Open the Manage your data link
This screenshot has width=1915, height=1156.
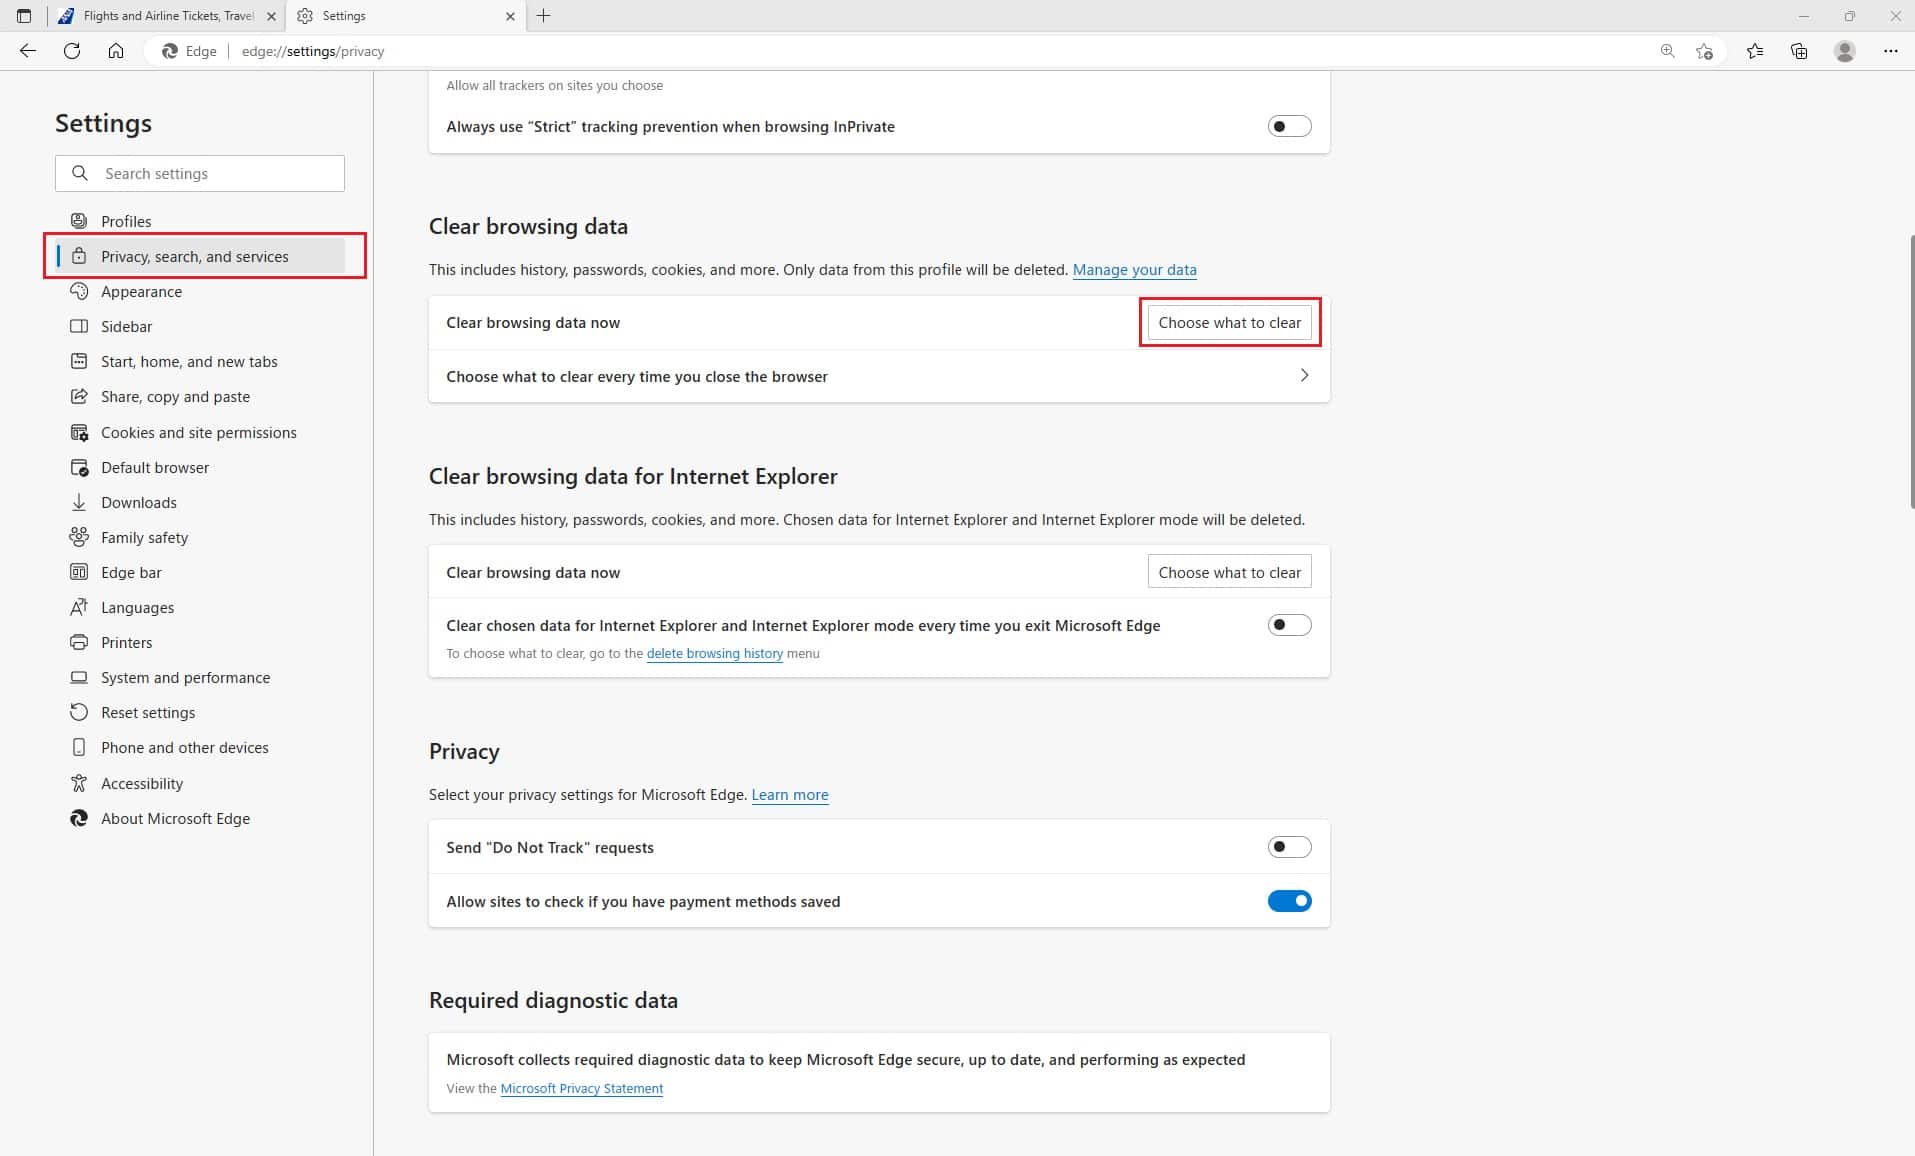(x=1134, y=270)
